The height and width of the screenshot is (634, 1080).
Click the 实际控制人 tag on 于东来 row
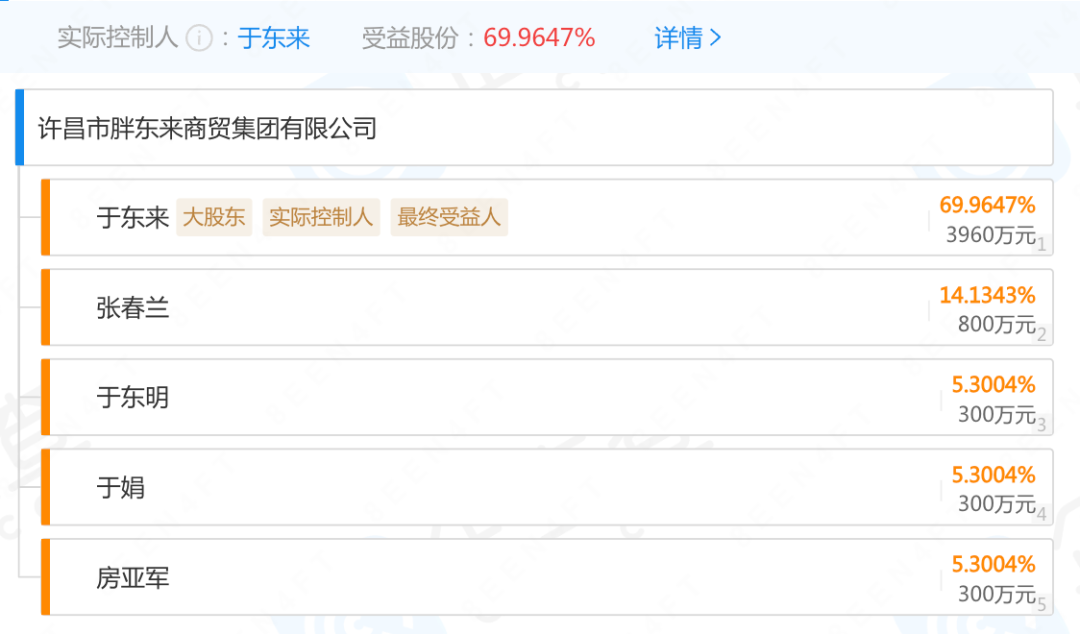point(321,217)
